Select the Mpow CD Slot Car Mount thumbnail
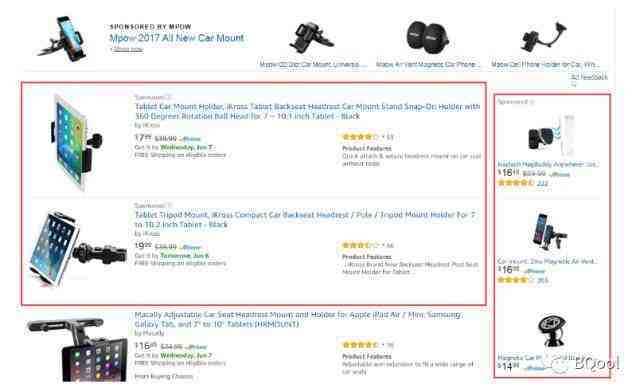640x392 pixels. (312, 39)
